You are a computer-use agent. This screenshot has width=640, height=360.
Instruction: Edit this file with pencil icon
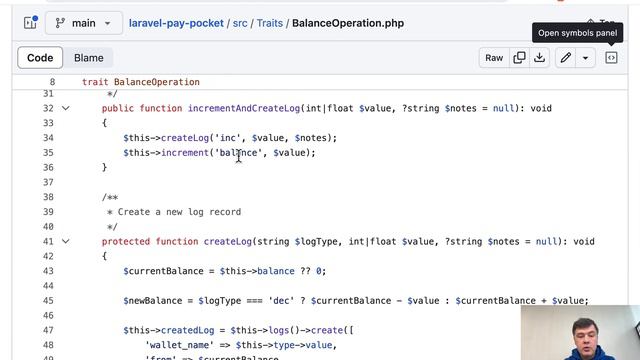[565, 58]
